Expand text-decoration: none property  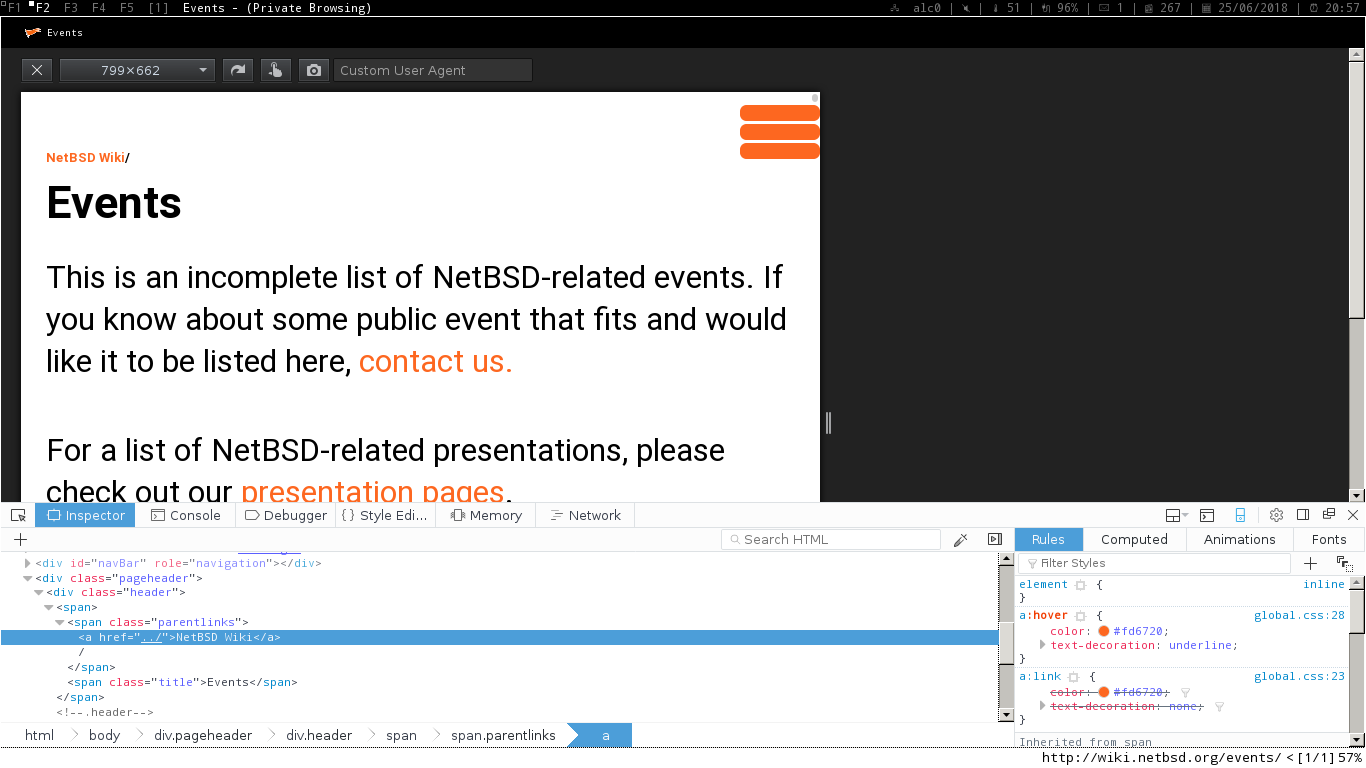click(1043, 706)
